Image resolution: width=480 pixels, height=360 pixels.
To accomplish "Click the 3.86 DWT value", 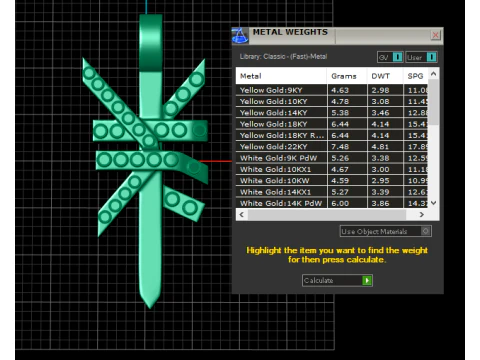I will (x=380, y=203).
